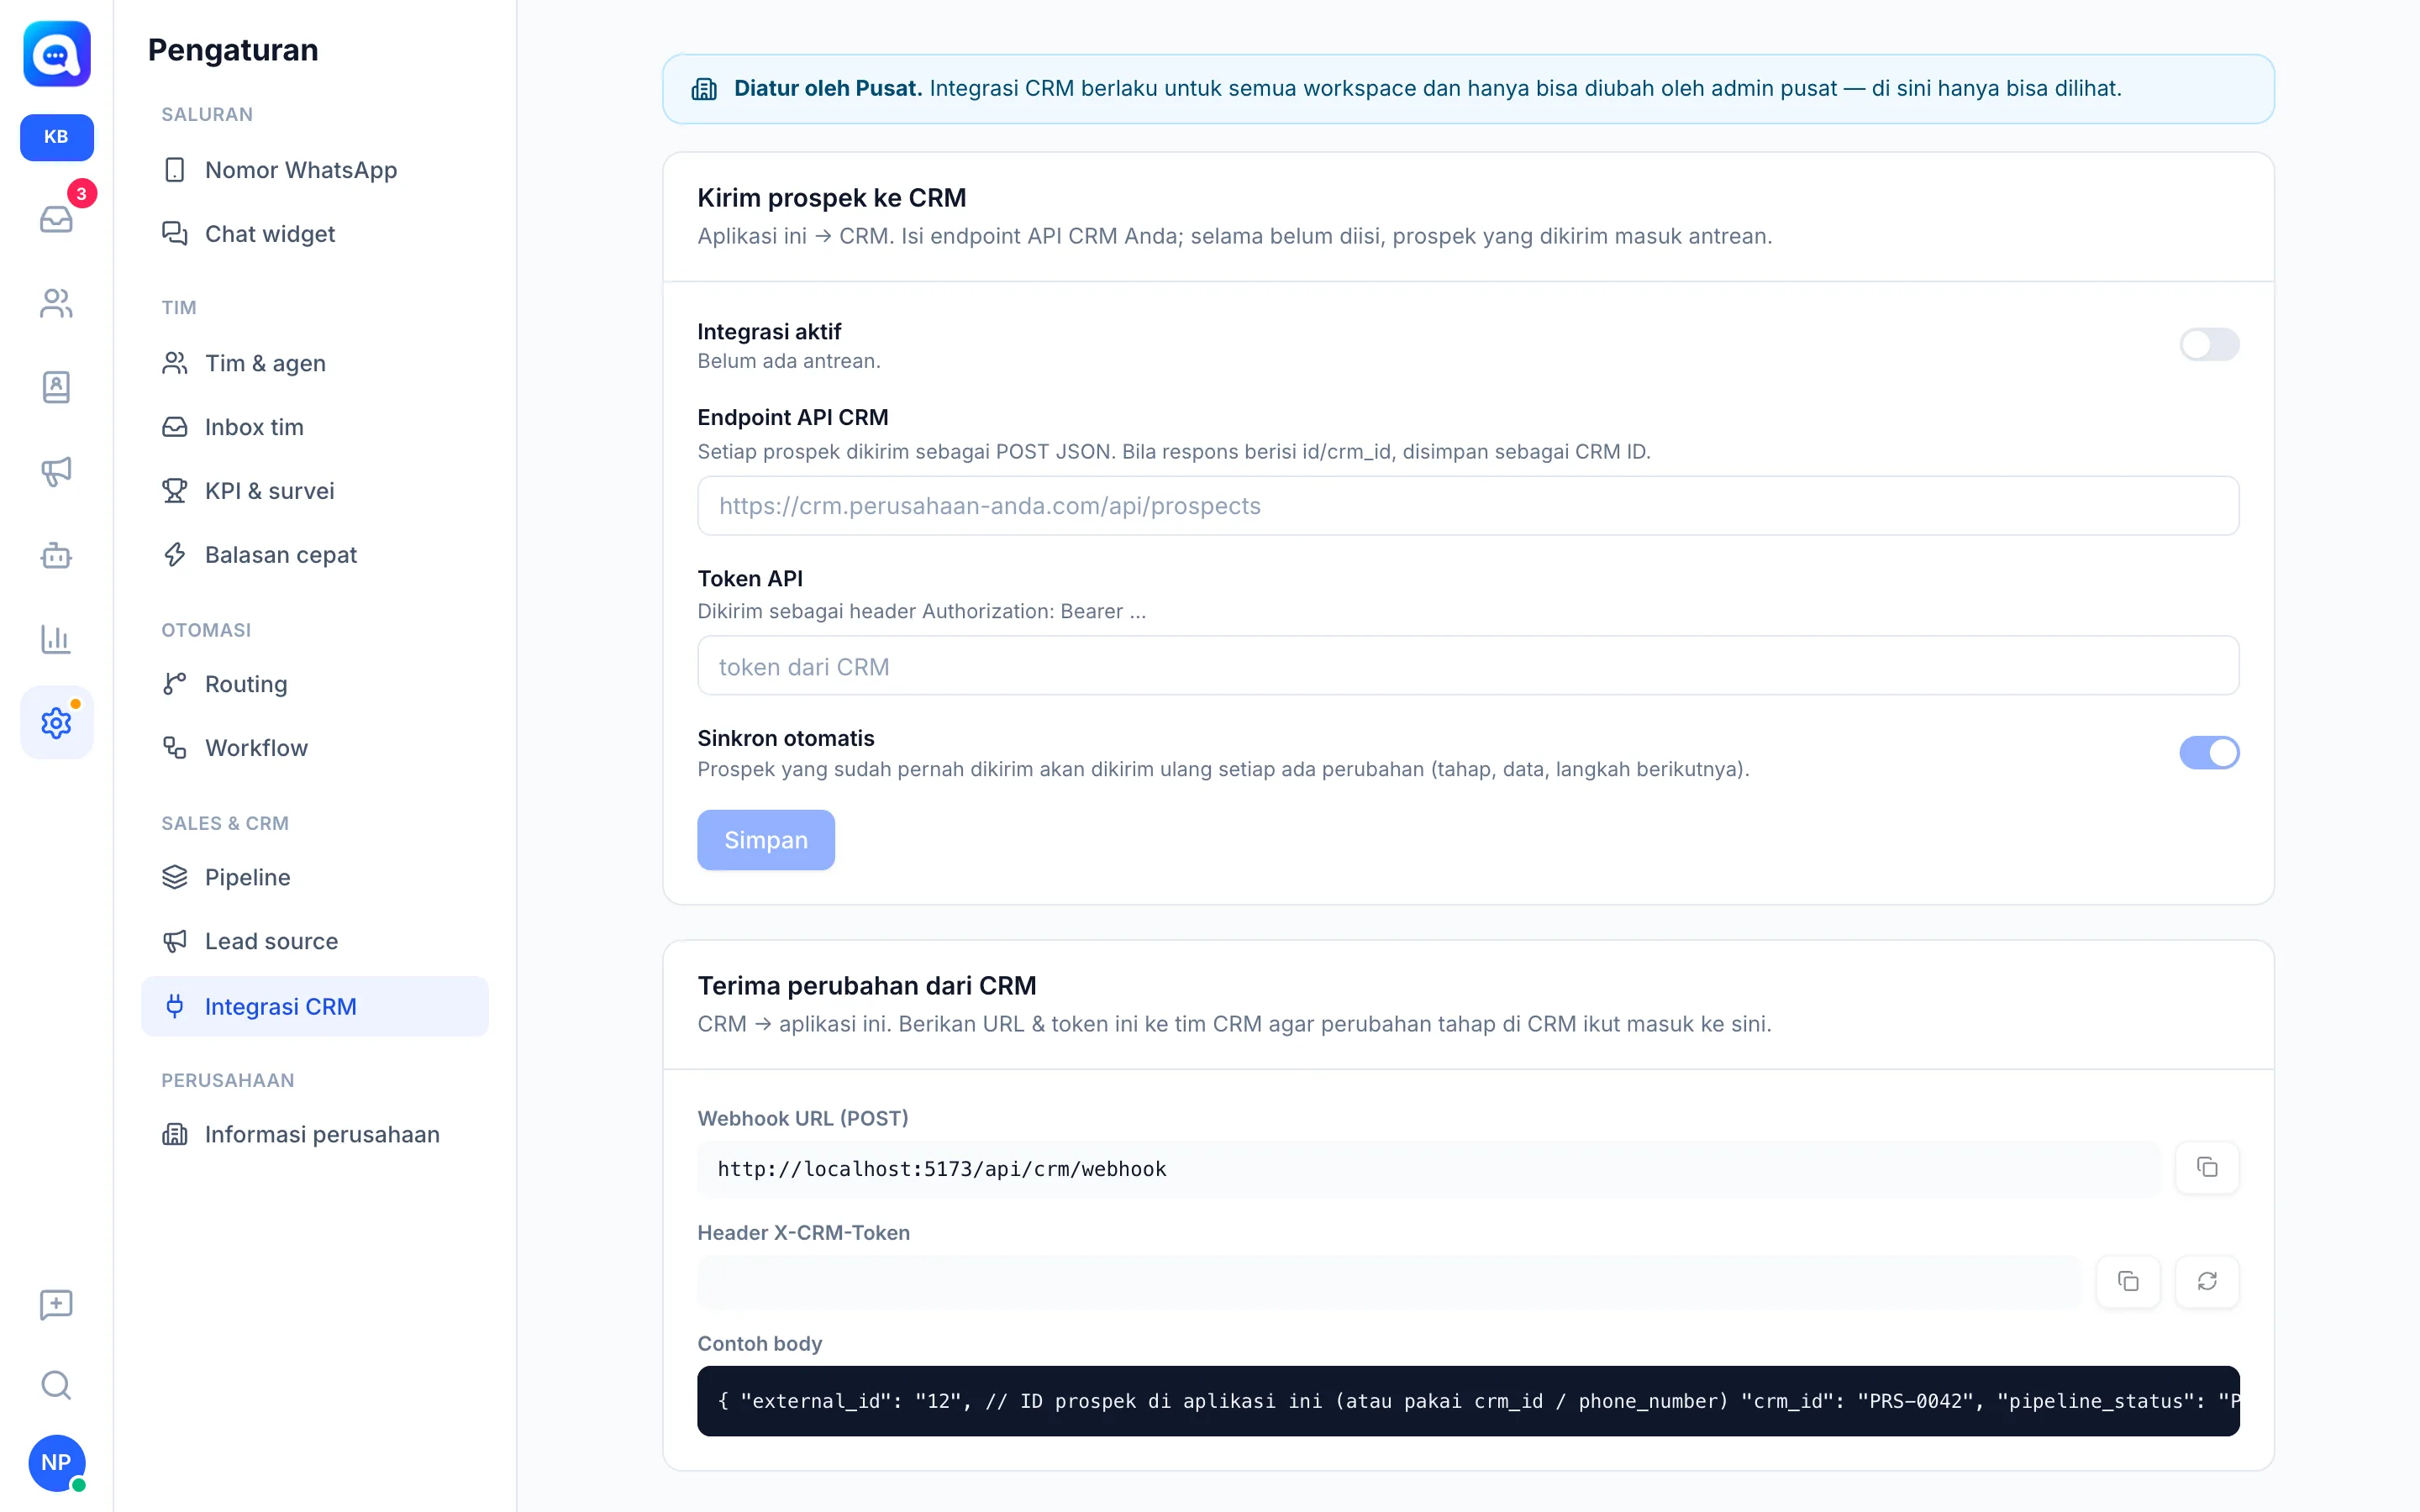Copy the Webhook URL
This screenshot has height=1512, width=2420.
(2207, 1167)
